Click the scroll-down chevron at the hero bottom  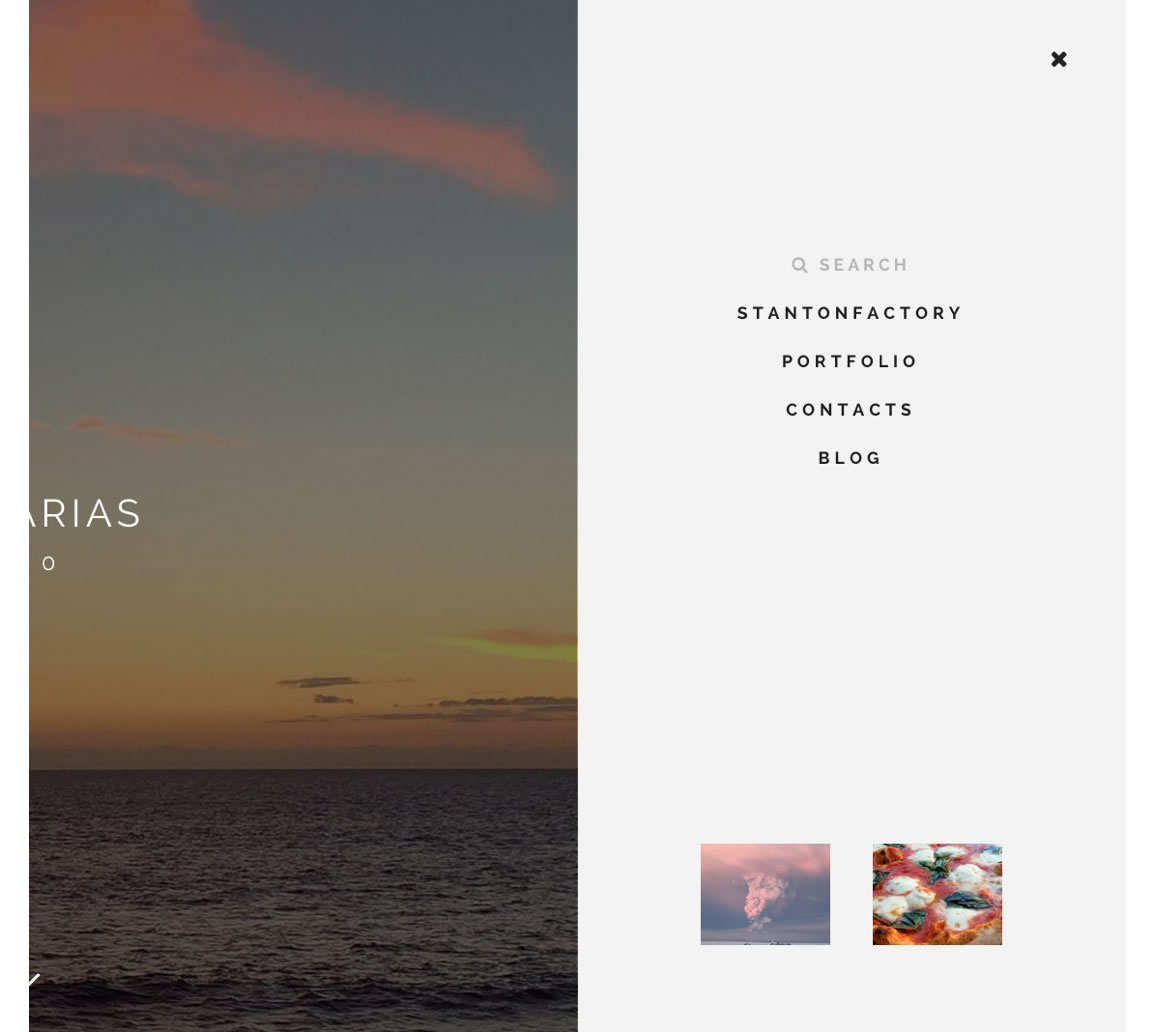34,980
